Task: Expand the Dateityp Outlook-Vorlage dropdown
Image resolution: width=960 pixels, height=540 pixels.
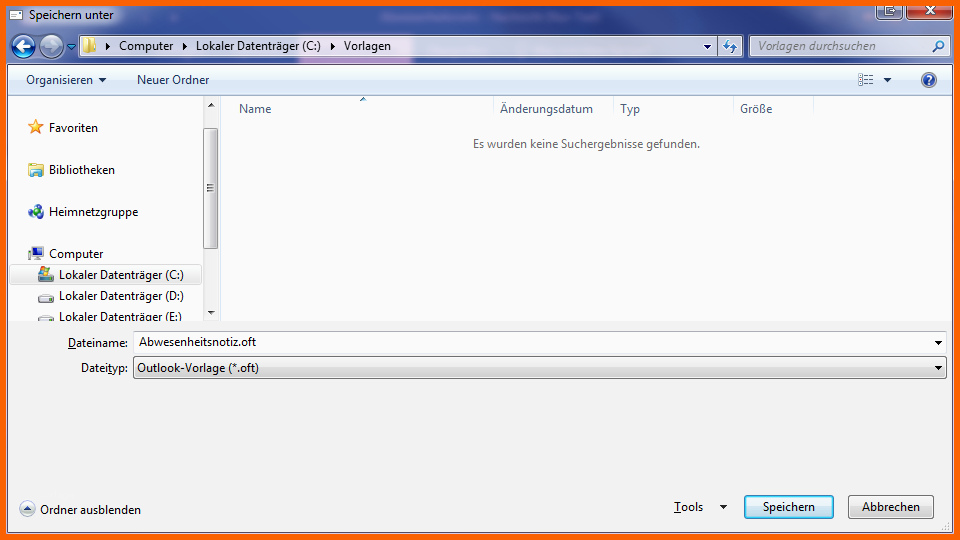Action: point(938,368)
